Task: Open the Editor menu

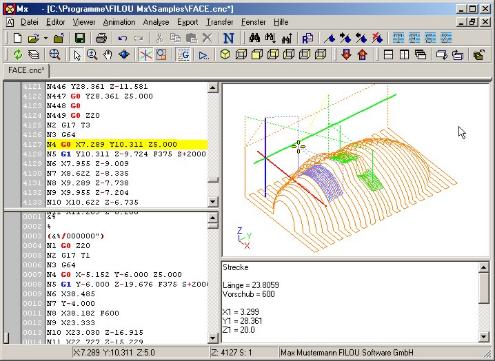Action: click(55, 22)
